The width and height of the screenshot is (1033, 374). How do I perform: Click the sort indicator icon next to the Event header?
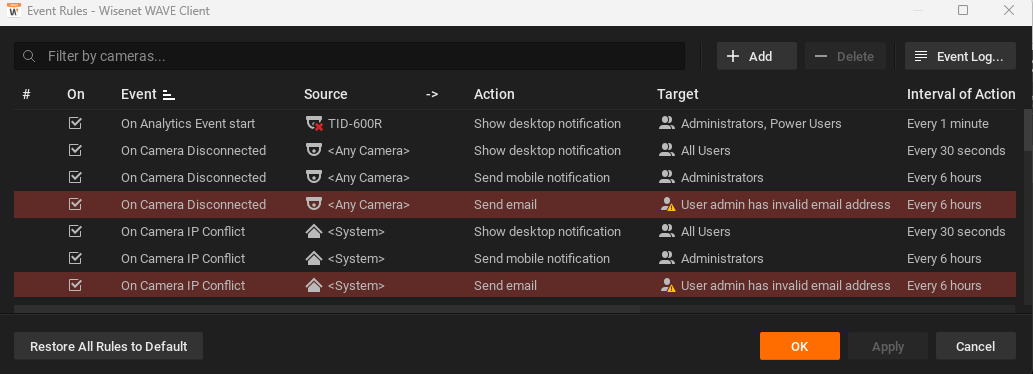[169, 95]
